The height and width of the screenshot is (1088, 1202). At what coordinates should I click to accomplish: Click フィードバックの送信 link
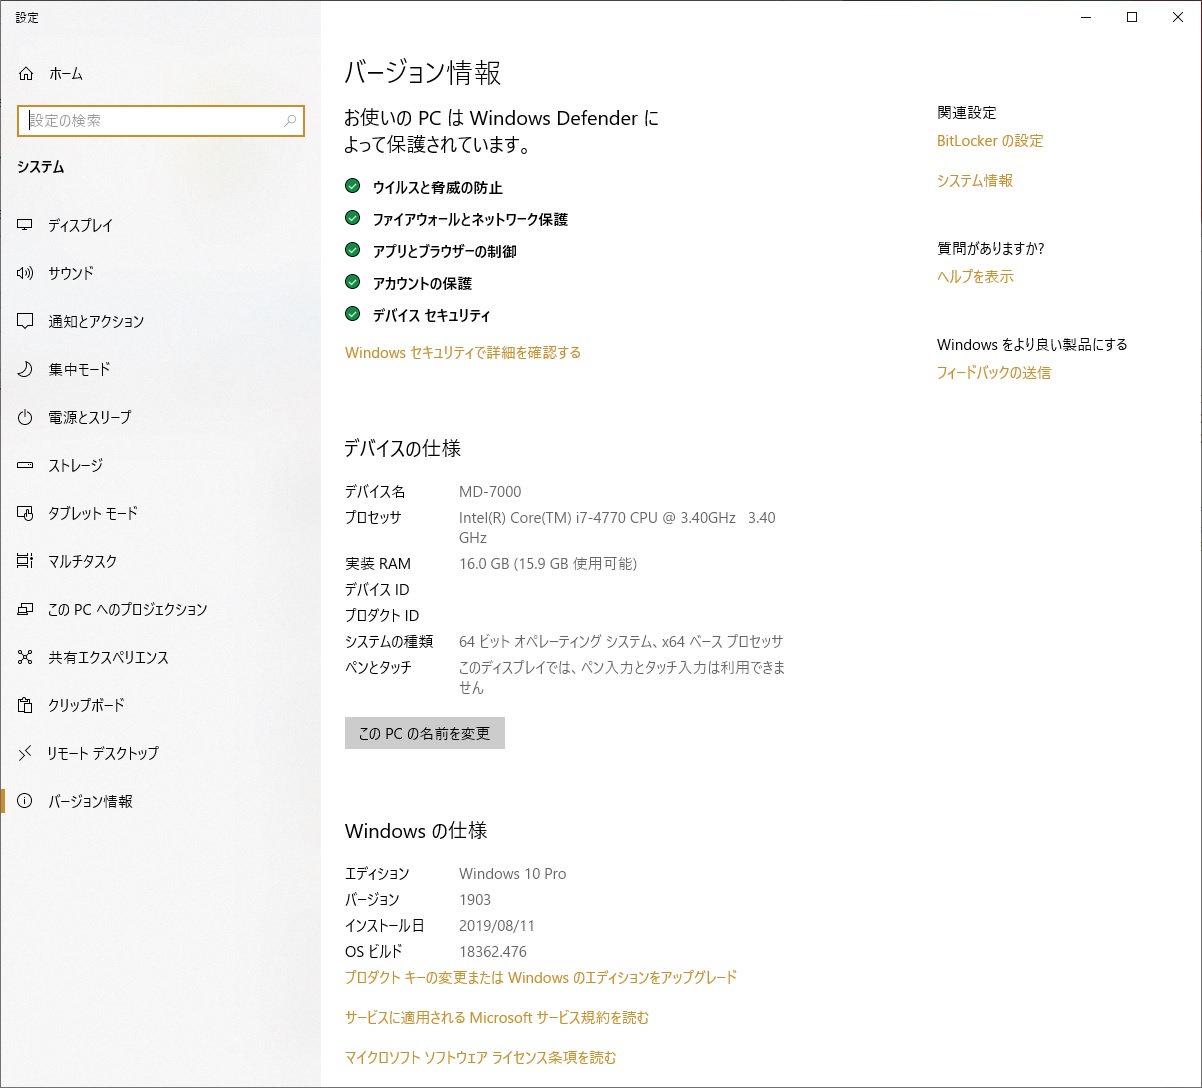tap(994, 373)
